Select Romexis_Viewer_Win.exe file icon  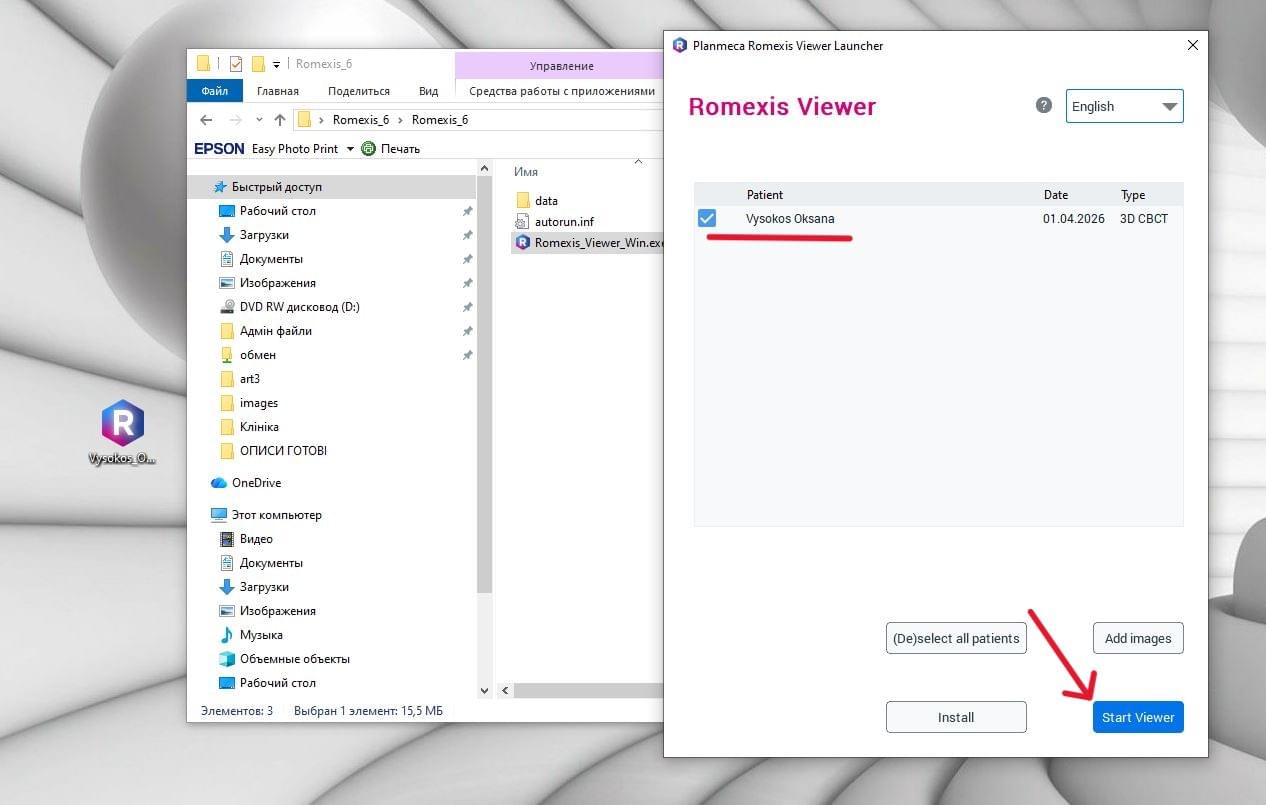(x=522, y=243)
